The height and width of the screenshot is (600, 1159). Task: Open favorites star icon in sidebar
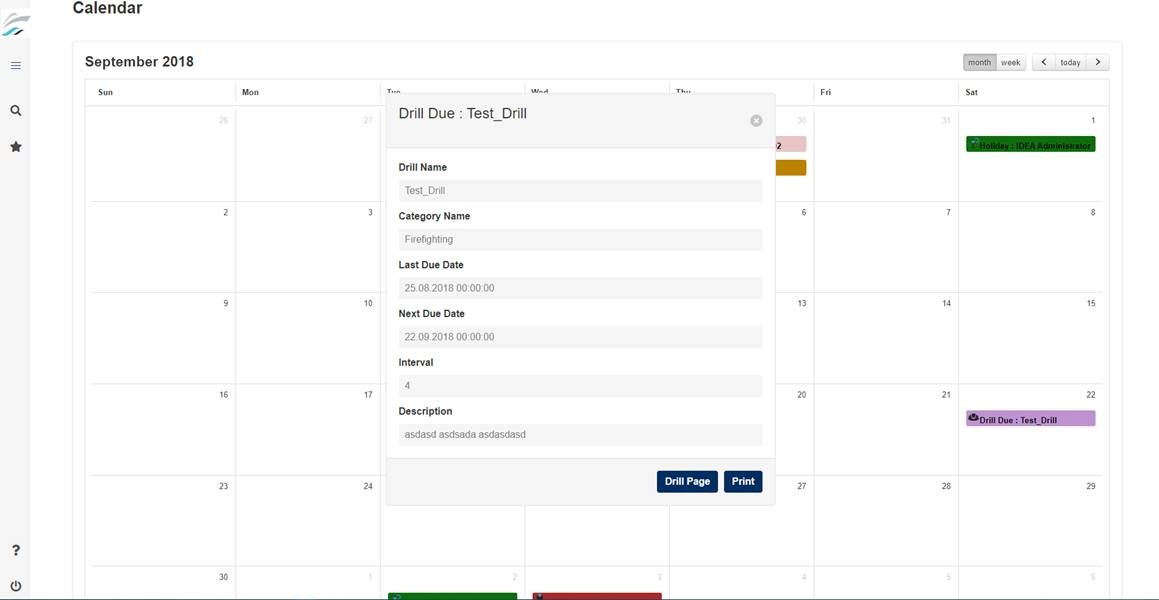tap(16, 147)
